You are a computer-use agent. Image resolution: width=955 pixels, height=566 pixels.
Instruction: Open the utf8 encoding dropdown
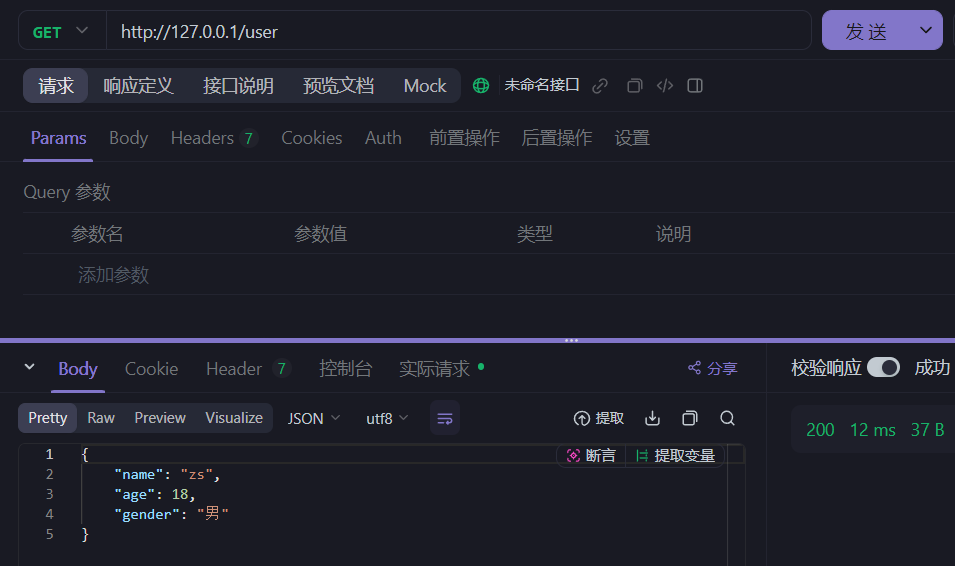pyautogui.click(x=387, y=419)
